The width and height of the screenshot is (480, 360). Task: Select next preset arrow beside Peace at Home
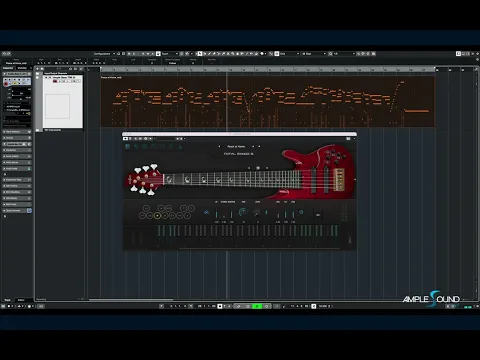(253, 146)
